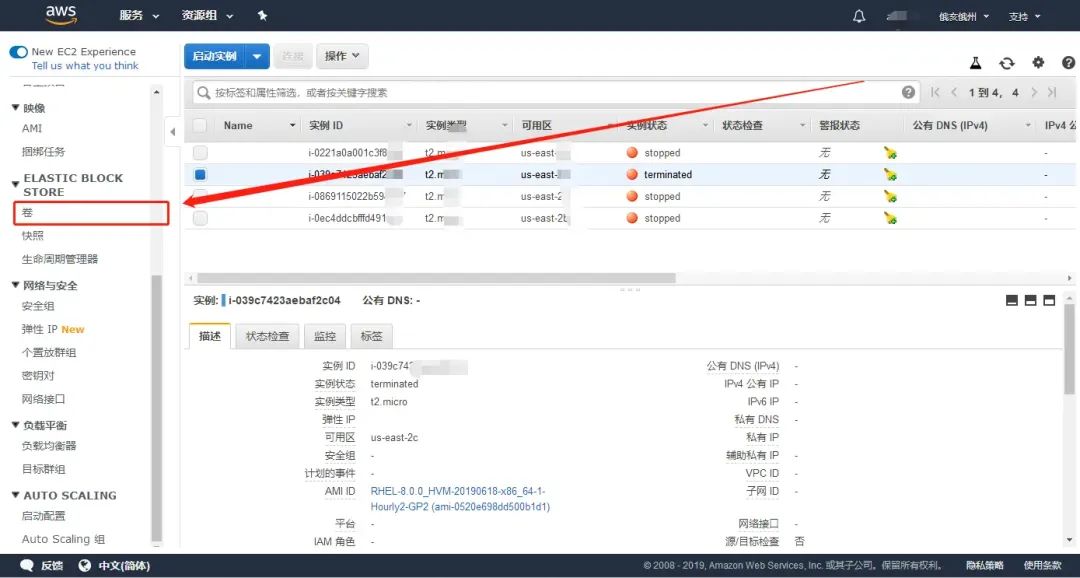
Task: Collapse the 负载平衡 section
Action: point(16,425)
